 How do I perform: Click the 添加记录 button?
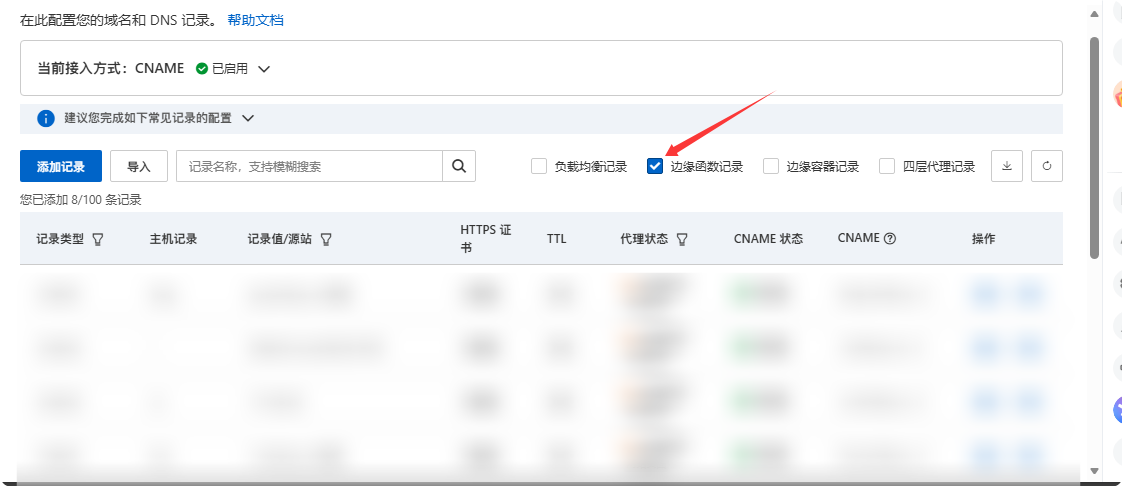[61, 166]
